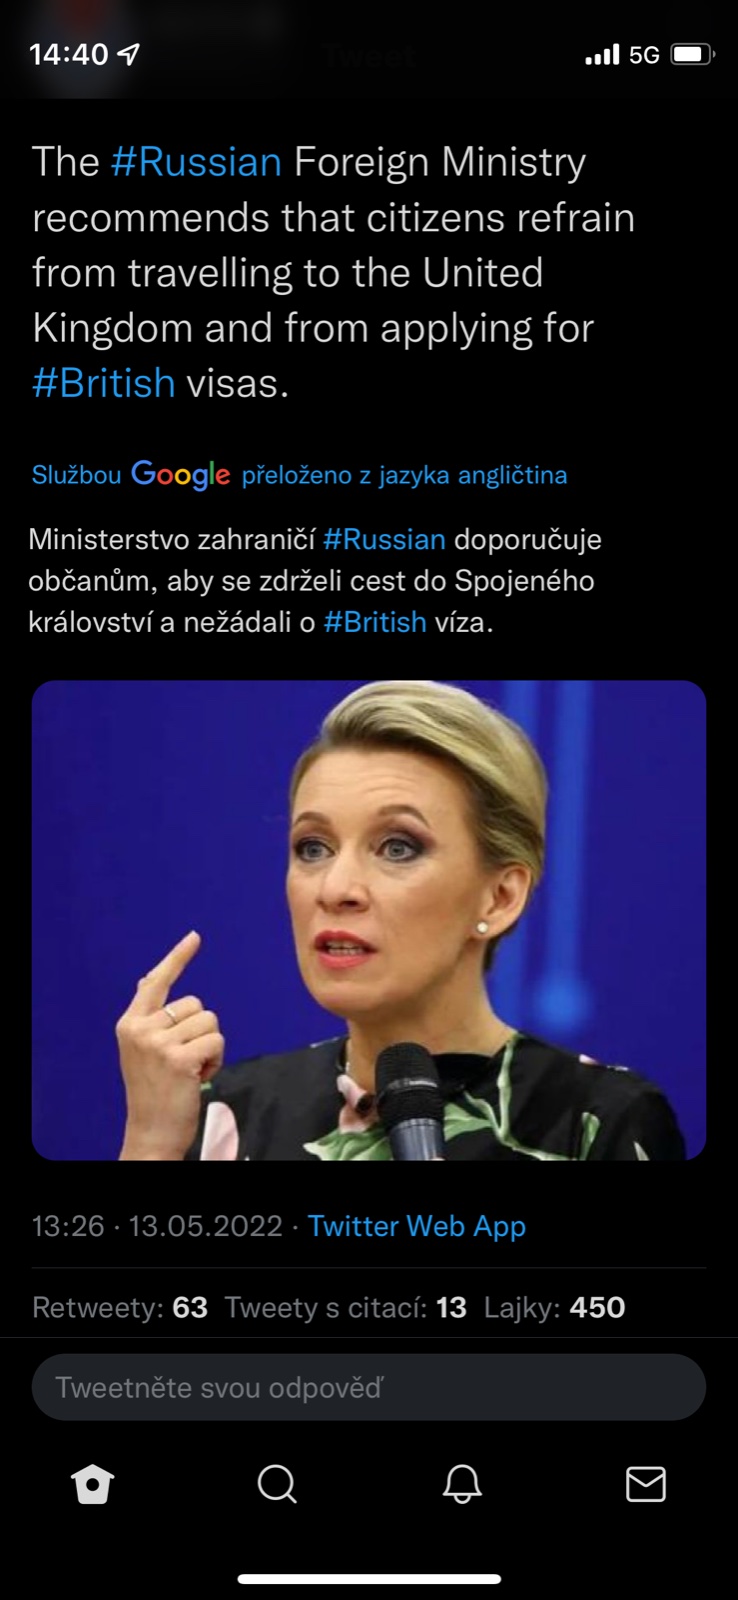
Task: Tap the battery indicator in status bar
Action: 692,54
